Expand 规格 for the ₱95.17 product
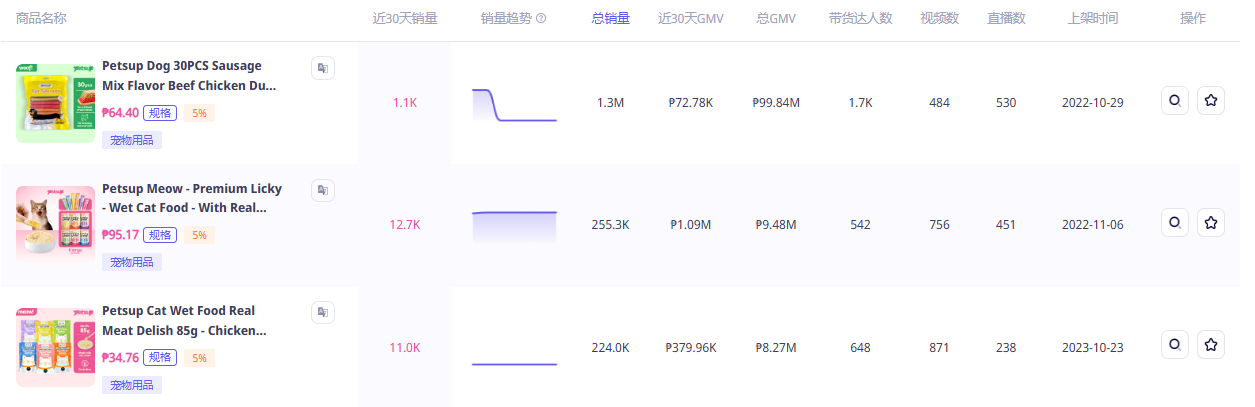The height and width of the screenshot is (407, 1255). click(x=160, y=235)
